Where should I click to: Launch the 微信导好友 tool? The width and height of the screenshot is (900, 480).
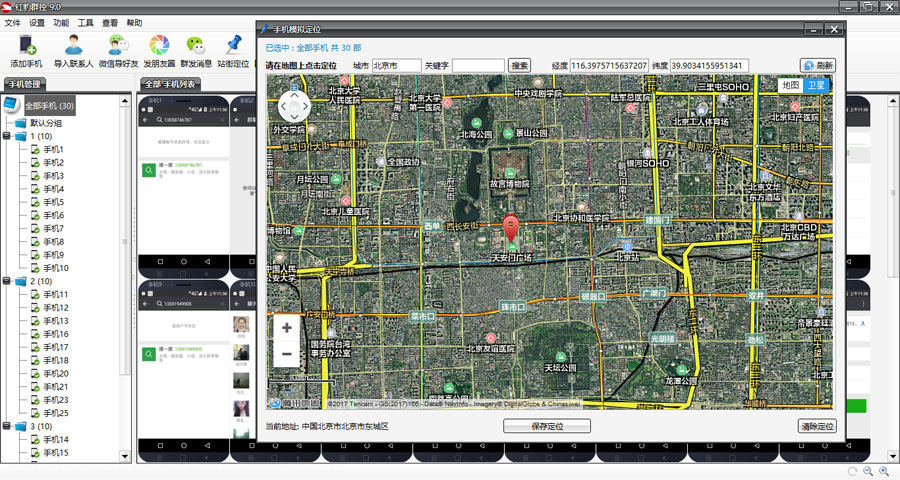coord(118,51)
